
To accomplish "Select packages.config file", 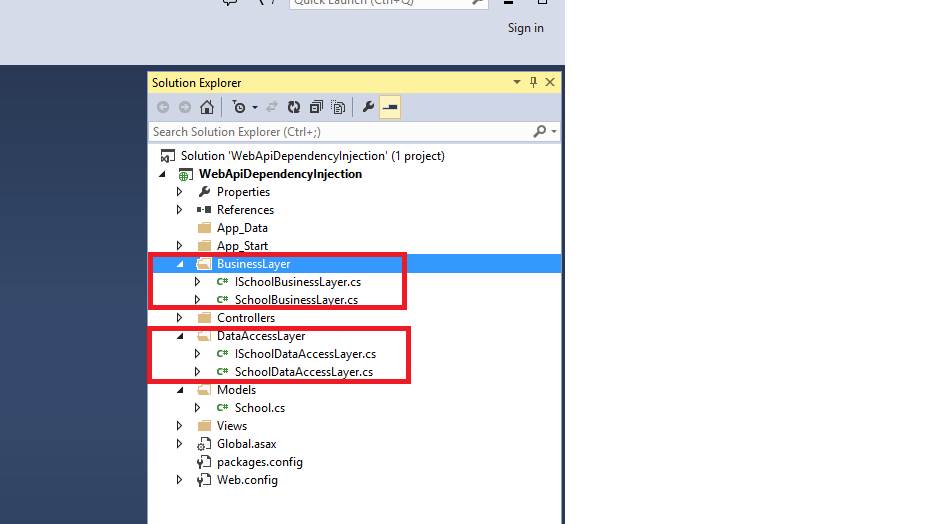I will 260,462.
